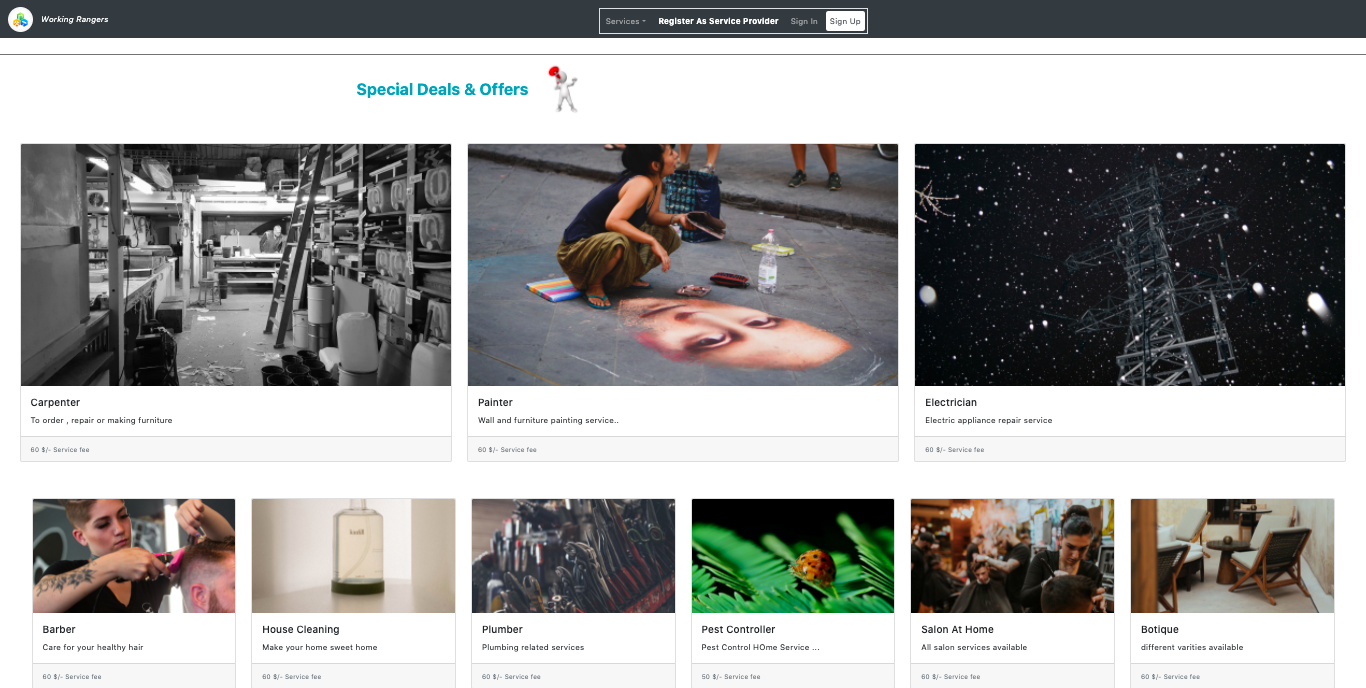Click the Carpenter card title
Screen dimensions: 1366x688
[55, 403]
